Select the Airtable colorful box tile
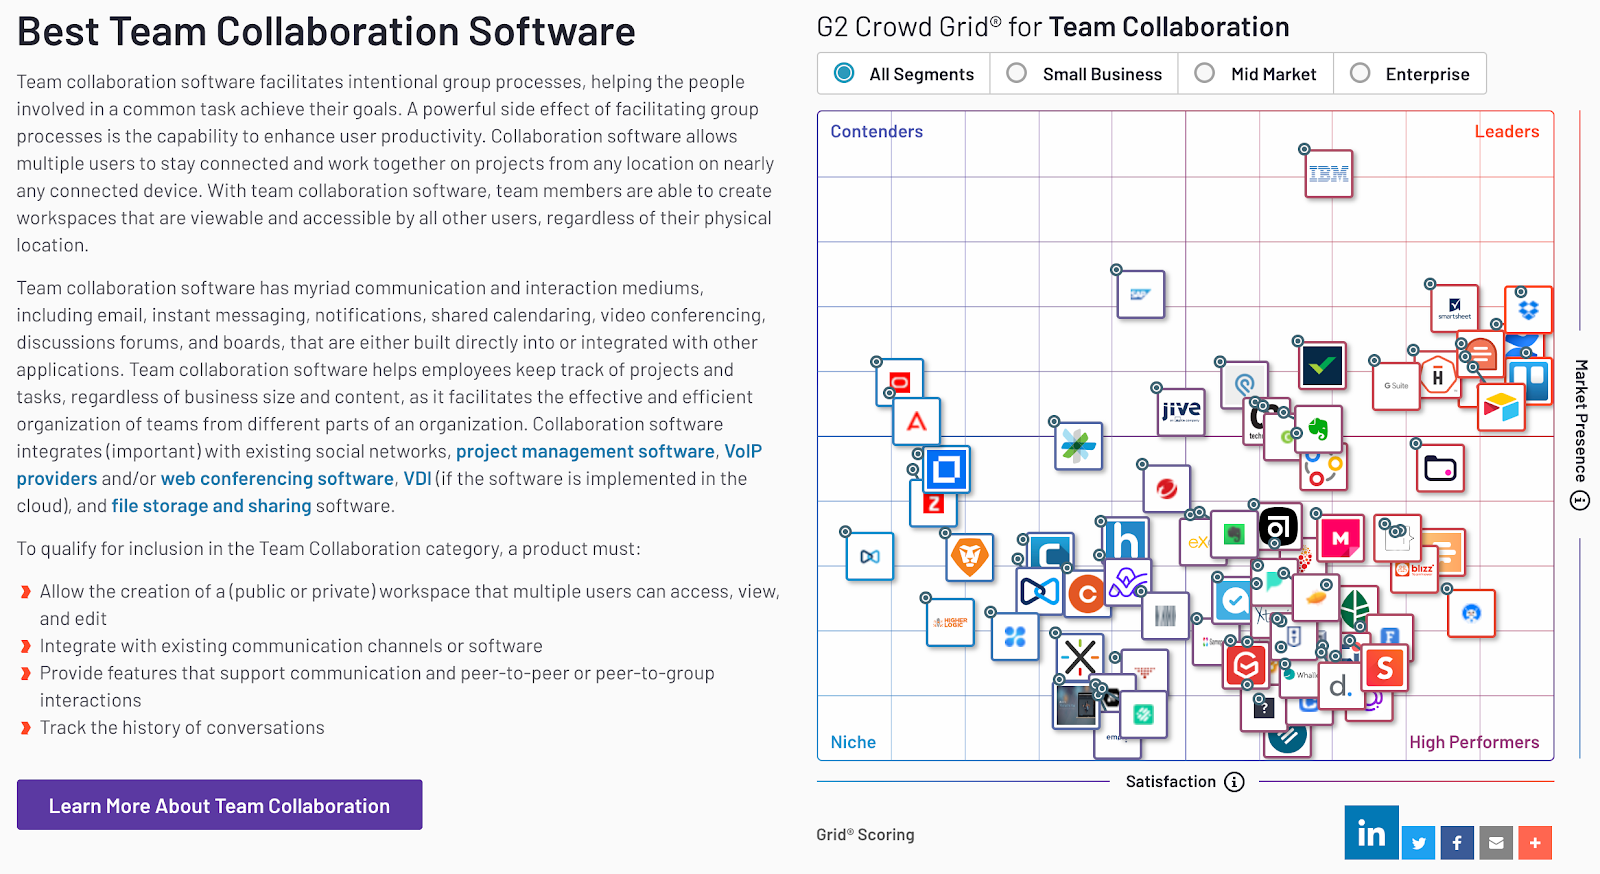This screenshot has width=1600, height=874. pyautogui.click(x=1501, y=407)
